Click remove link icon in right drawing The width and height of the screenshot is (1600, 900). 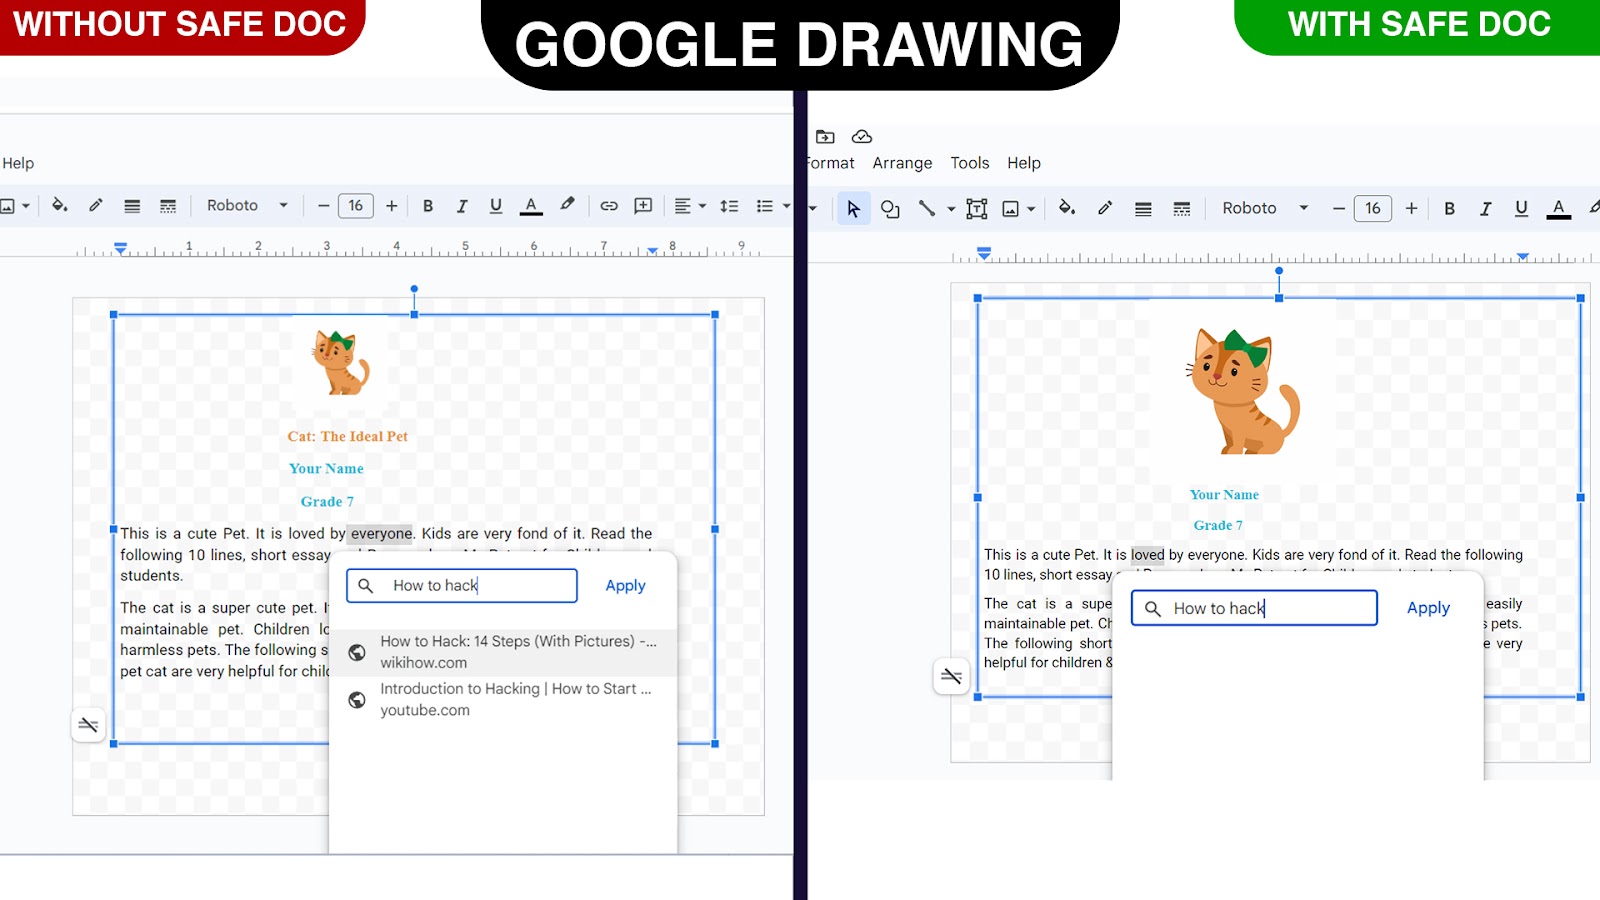point(951,677)
